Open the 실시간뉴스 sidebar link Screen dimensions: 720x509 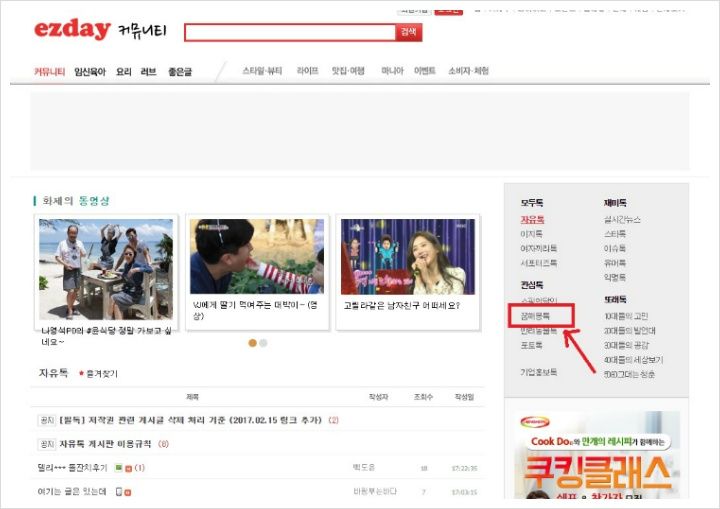click(x=622, y=220)
